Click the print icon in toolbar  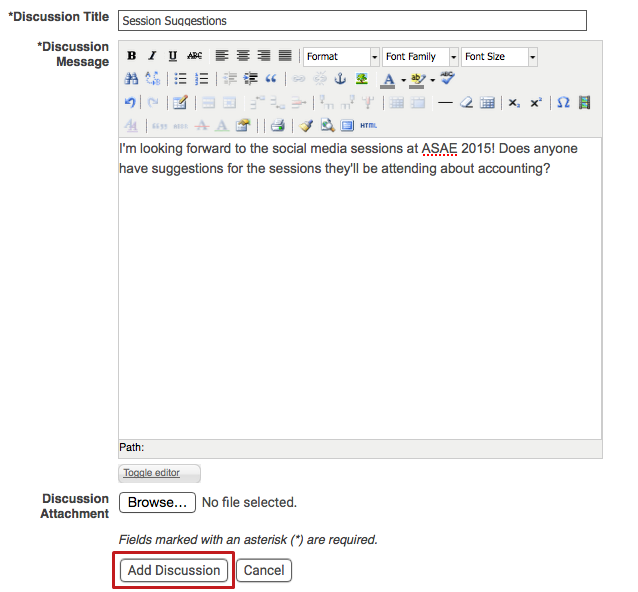coord(278,125)
